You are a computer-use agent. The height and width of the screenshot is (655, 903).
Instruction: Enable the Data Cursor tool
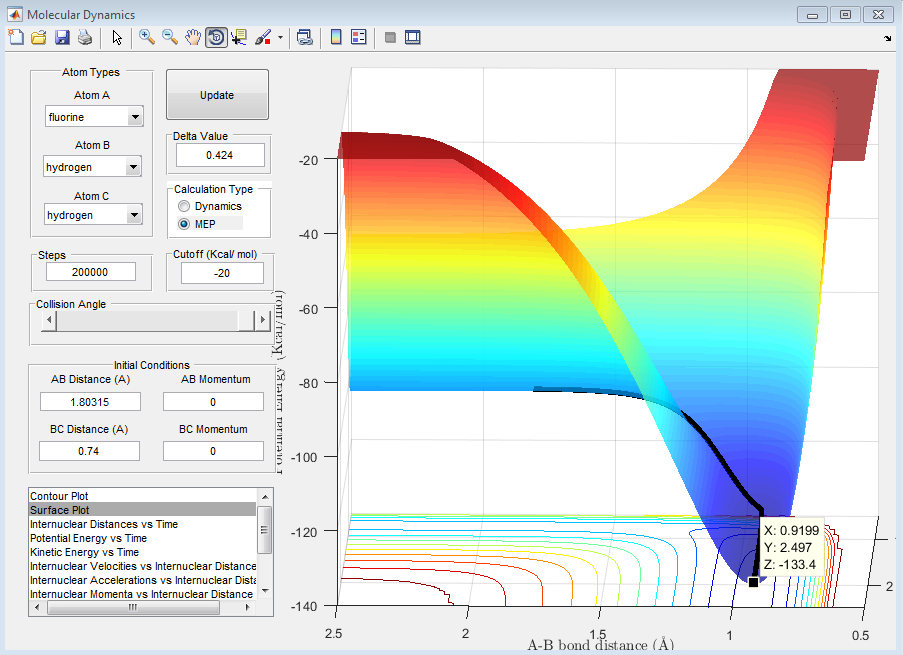click(x=239, y=37)
